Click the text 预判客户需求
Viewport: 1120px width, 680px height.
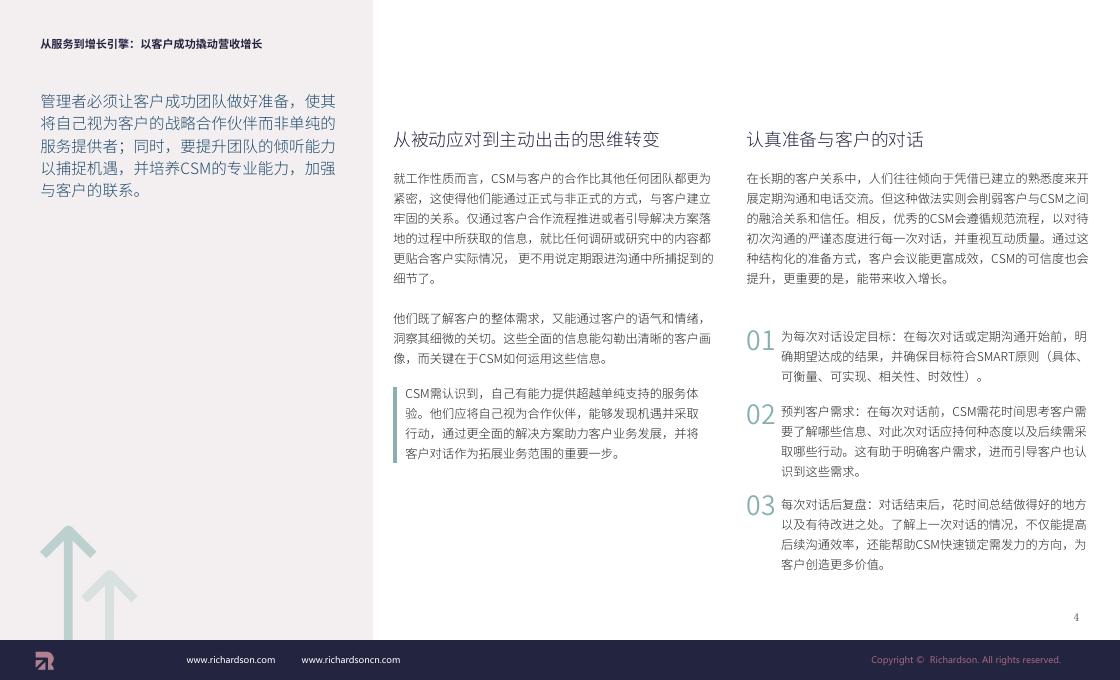click(x=818, y=411)
